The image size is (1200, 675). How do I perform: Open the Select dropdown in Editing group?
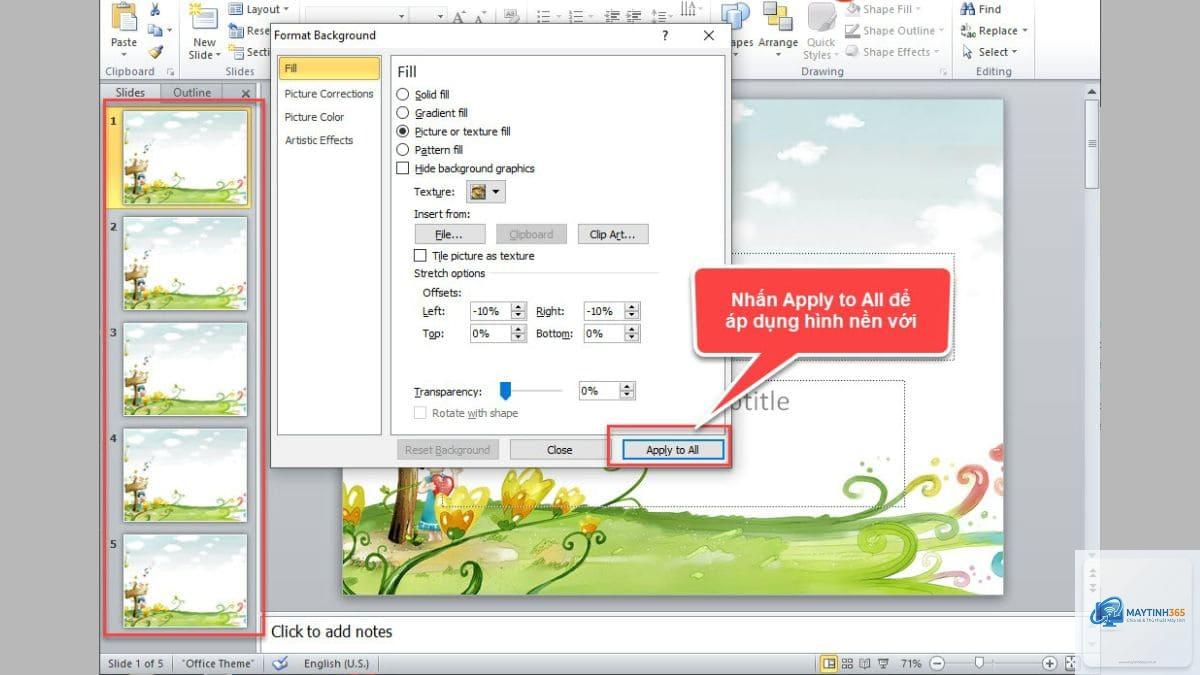coord(989,52)
